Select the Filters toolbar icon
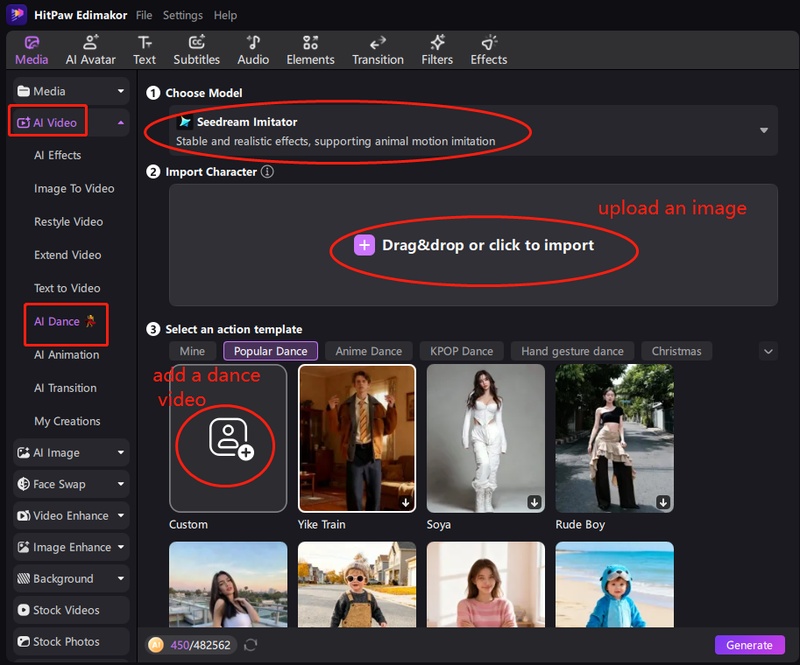This screenshot has height=665, width=800. pyautogui.click(x=437, y=49)
